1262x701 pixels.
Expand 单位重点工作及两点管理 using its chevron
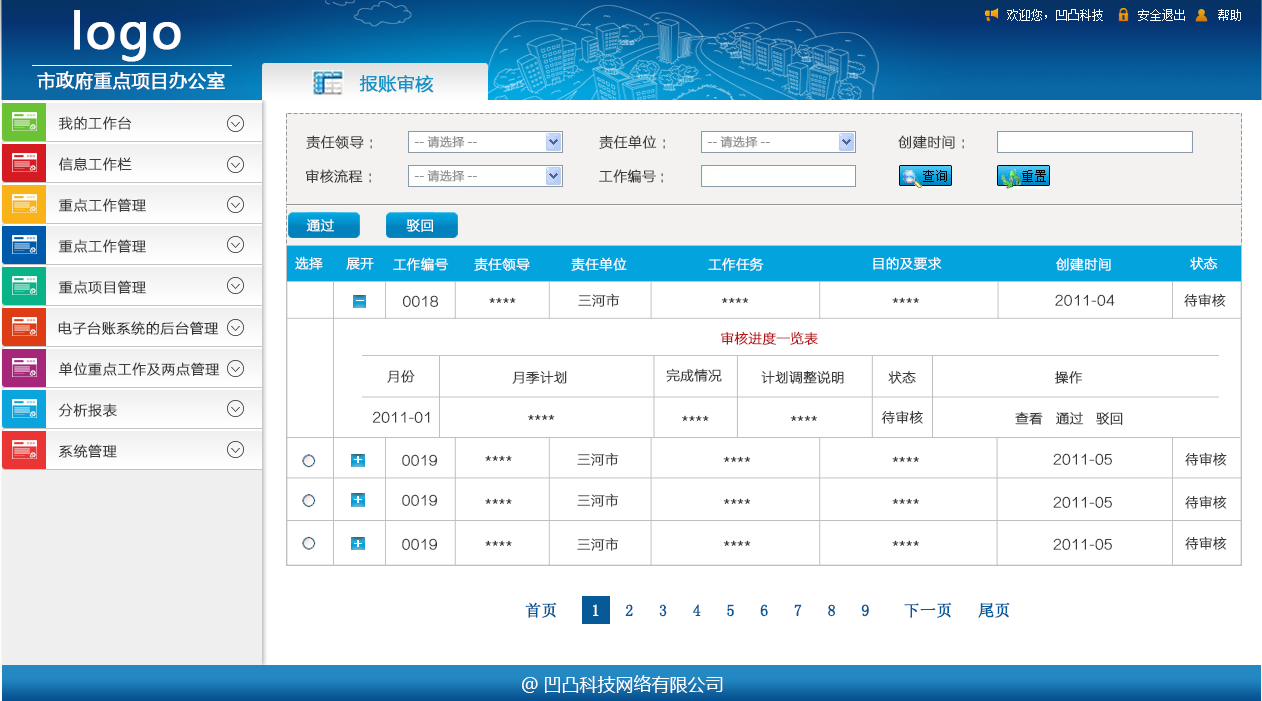(x=236, y=368)
